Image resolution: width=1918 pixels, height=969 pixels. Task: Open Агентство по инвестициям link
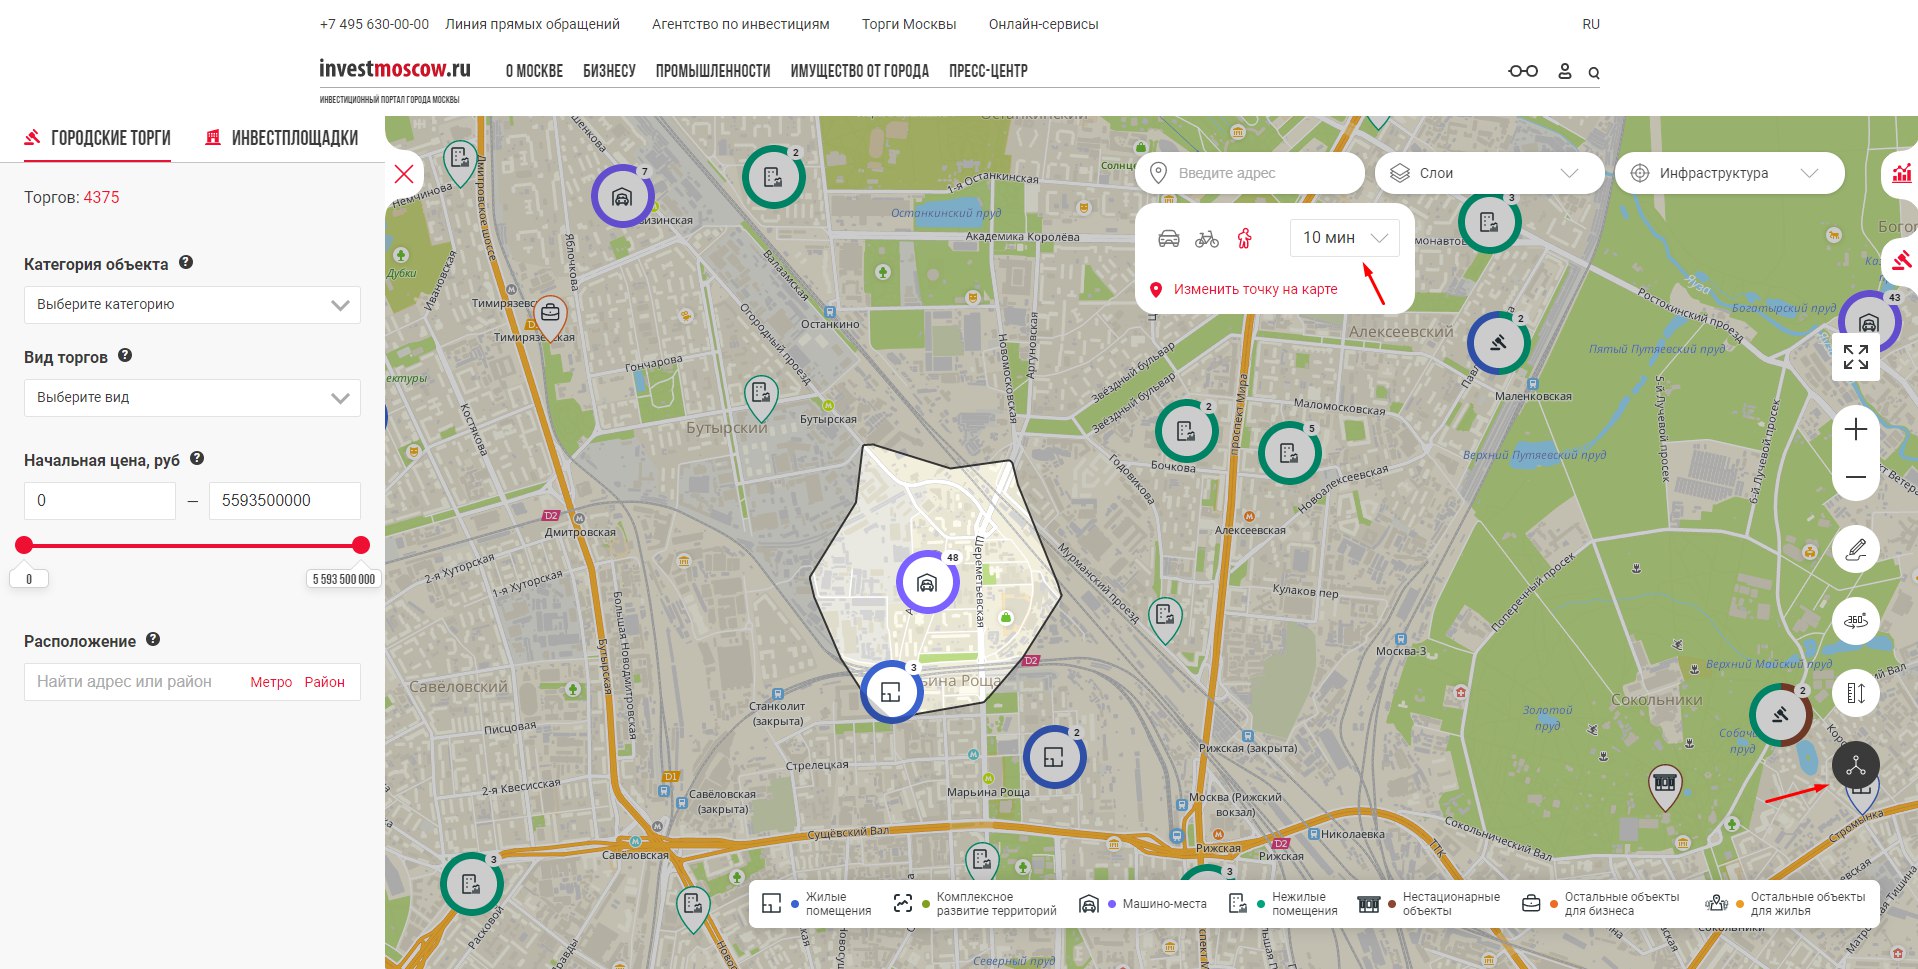(740, 24)
